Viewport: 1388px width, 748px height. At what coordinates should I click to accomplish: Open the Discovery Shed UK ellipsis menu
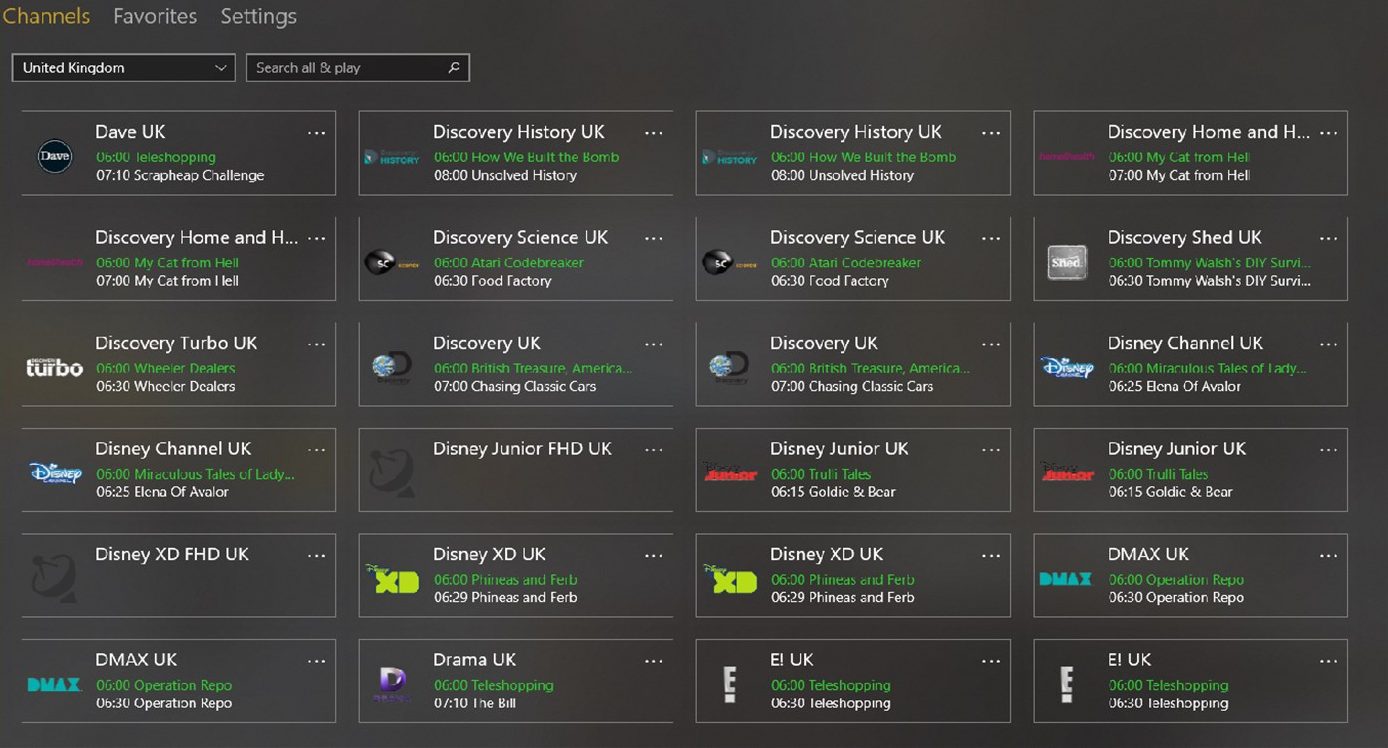click(x=1328, y=239)
